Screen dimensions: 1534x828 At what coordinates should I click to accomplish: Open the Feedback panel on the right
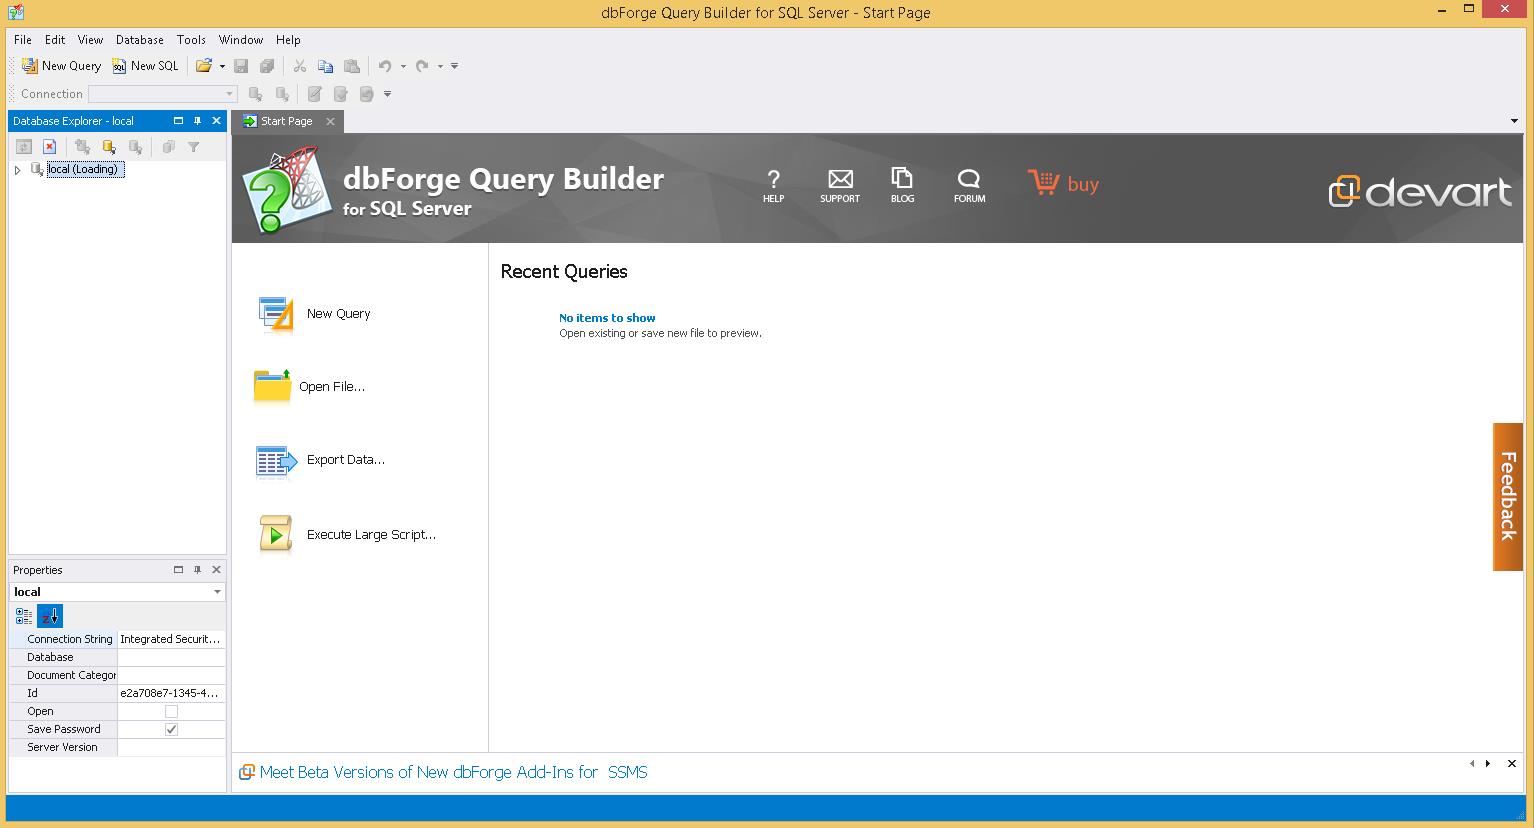[1507, 497]
